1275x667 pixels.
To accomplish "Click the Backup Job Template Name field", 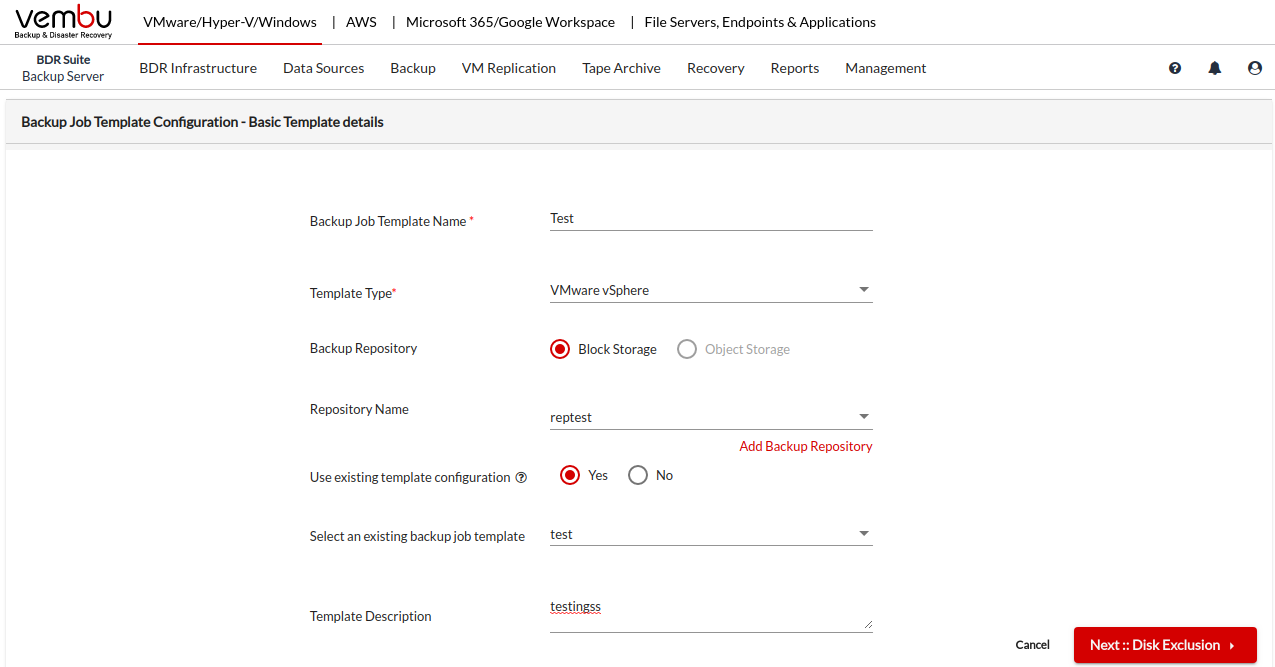I will [x=711, y=219].
